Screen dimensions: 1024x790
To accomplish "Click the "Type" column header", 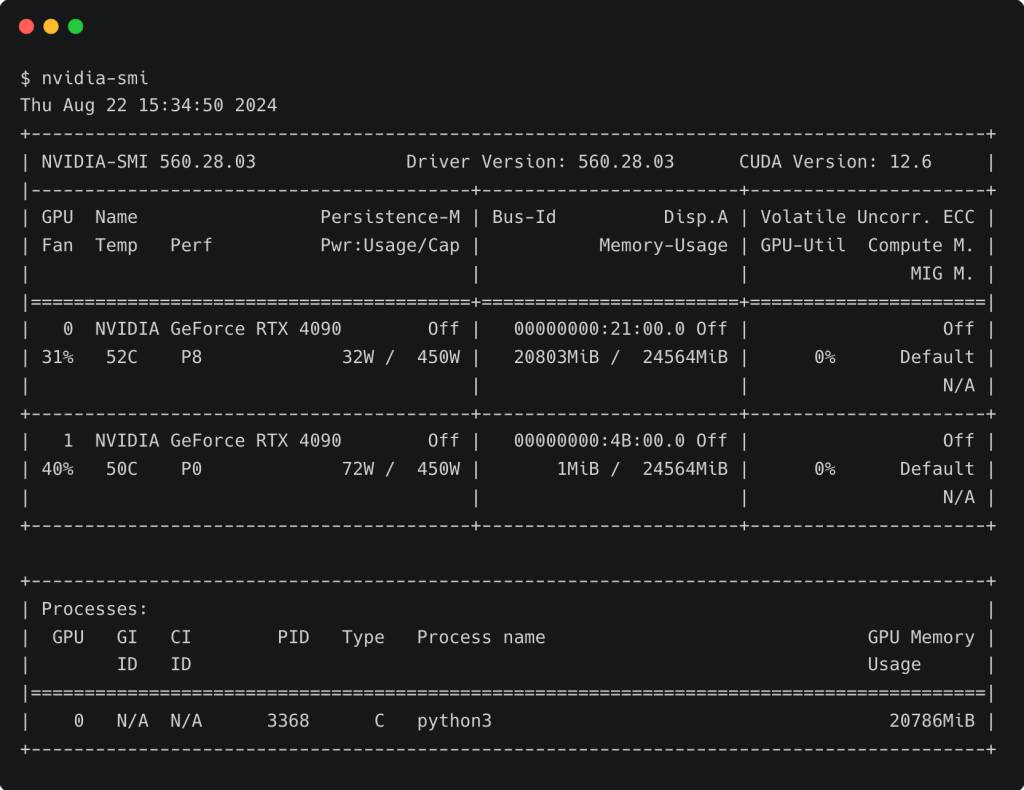I will point(363,637).
